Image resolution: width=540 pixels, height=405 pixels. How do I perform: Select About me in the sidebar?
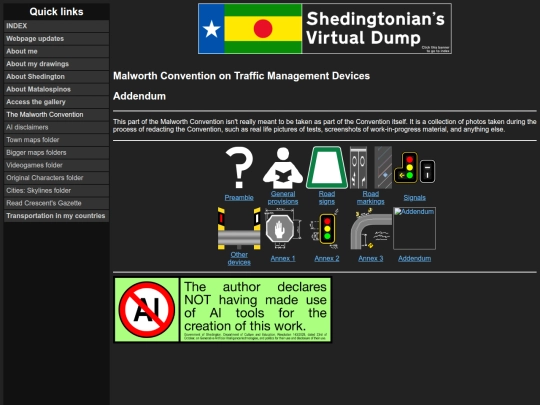pyautogui.click(x=56, y=51)
